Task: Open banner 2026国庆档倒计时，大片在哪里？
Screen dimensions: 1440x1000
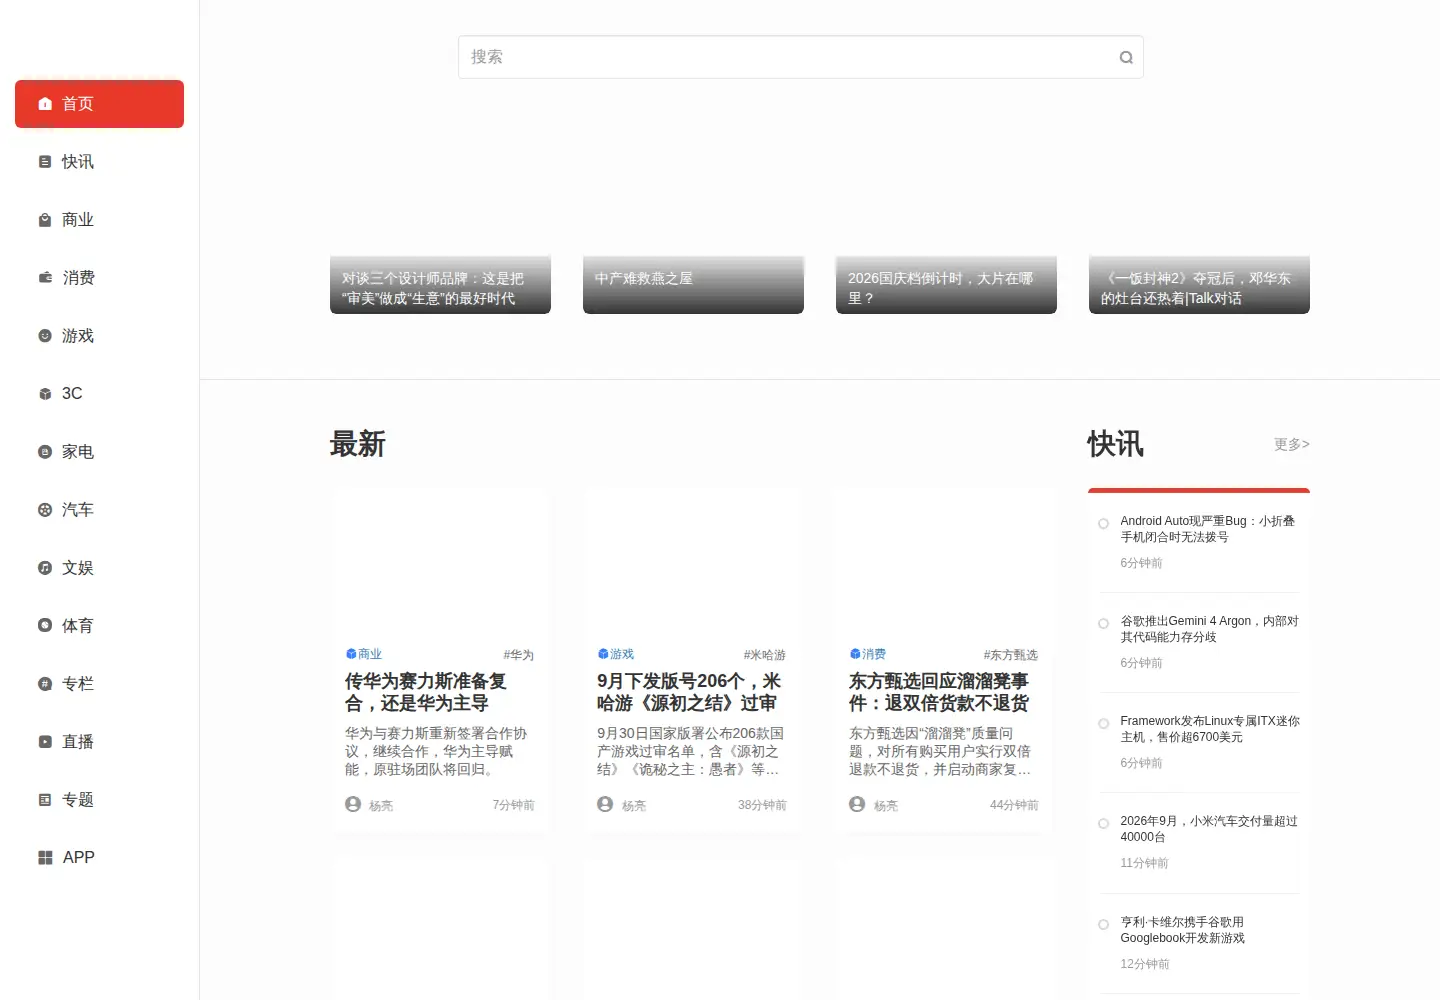Action: 946,284
